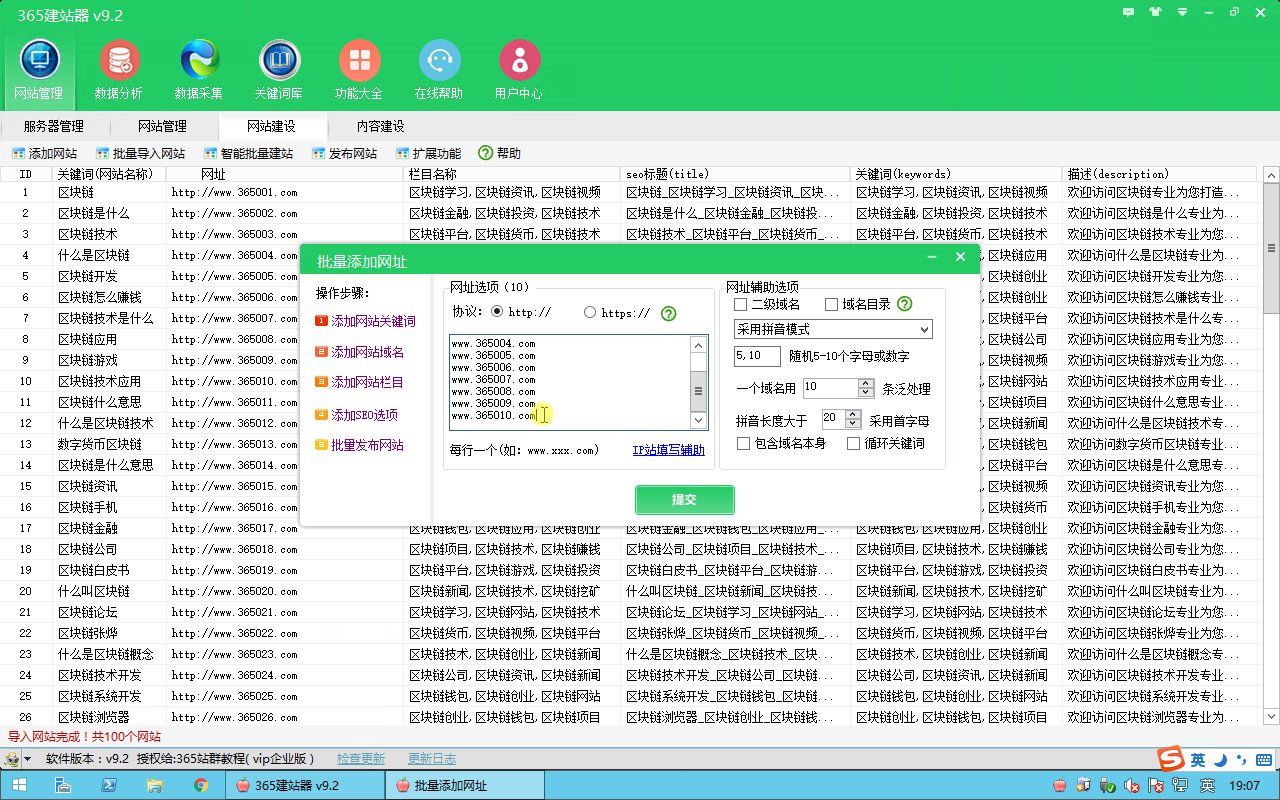Click the 检查更新 link

(361, 759)
